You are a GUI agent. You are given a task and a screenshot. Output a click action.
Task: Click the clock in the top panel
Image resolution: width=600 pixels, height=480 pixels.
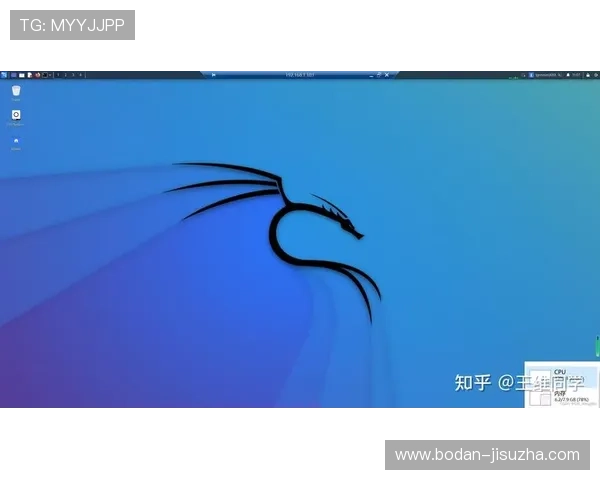[x=576, y=75]
